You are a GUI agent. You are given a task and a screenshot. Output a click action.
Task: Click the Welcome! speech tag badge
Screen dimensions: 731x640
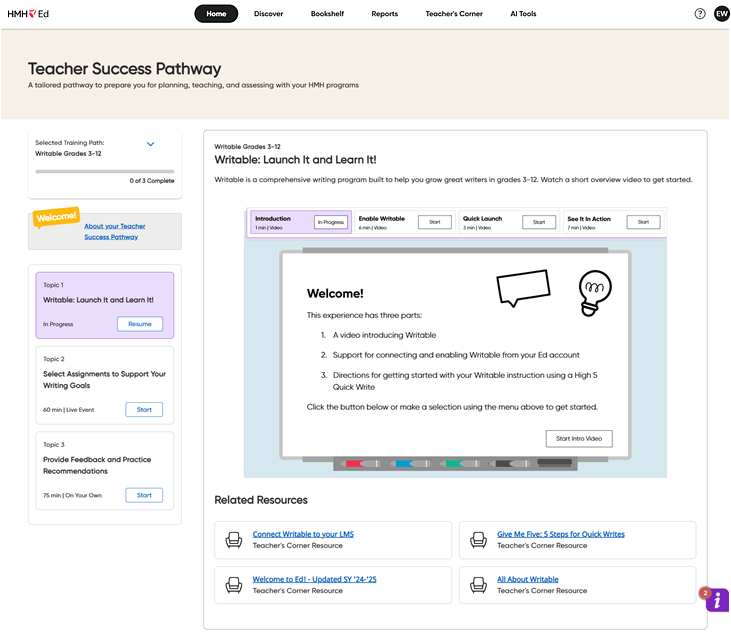pyautogui.click(x=56, y=217)
